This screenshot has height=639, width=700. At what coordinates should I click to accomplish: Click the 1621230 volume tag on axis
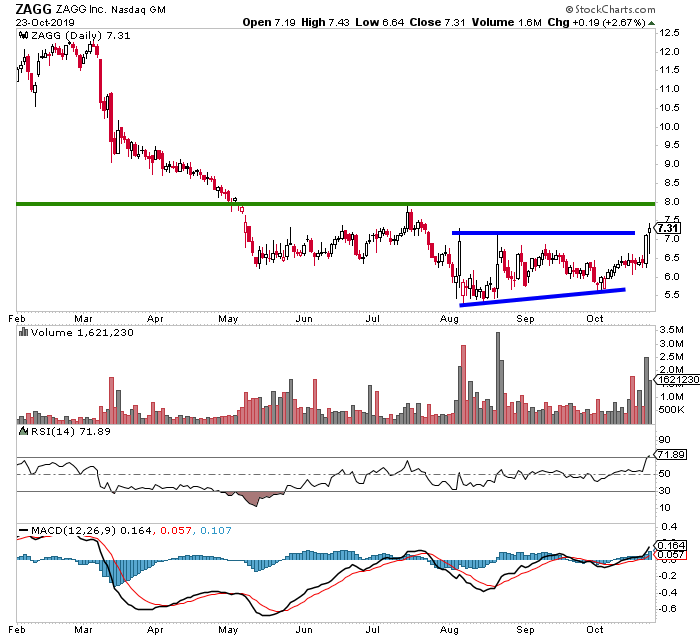[677, 380]
